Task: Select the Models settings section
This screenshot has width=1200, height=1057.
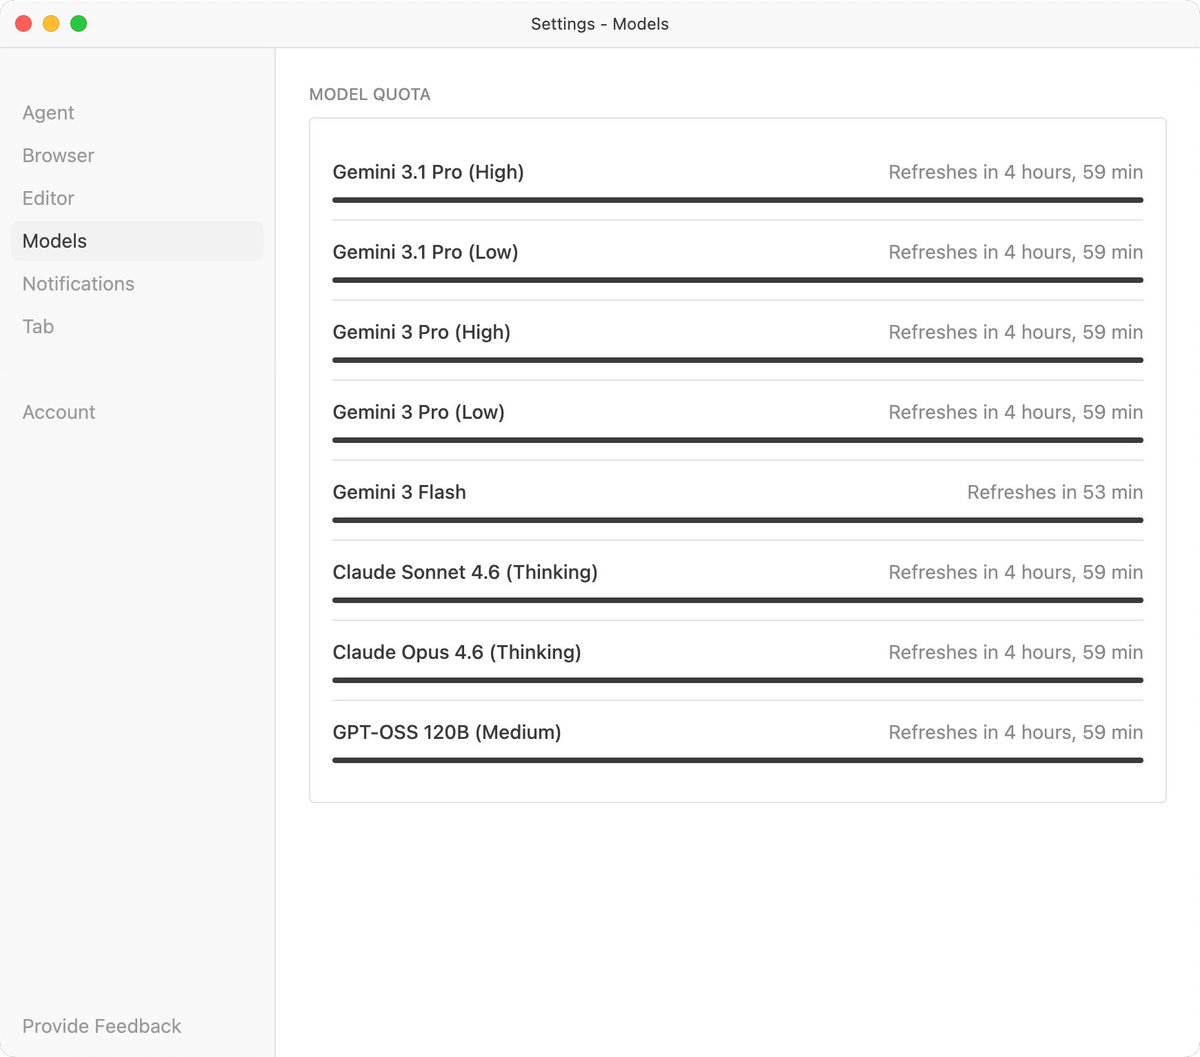Action: 137,241
